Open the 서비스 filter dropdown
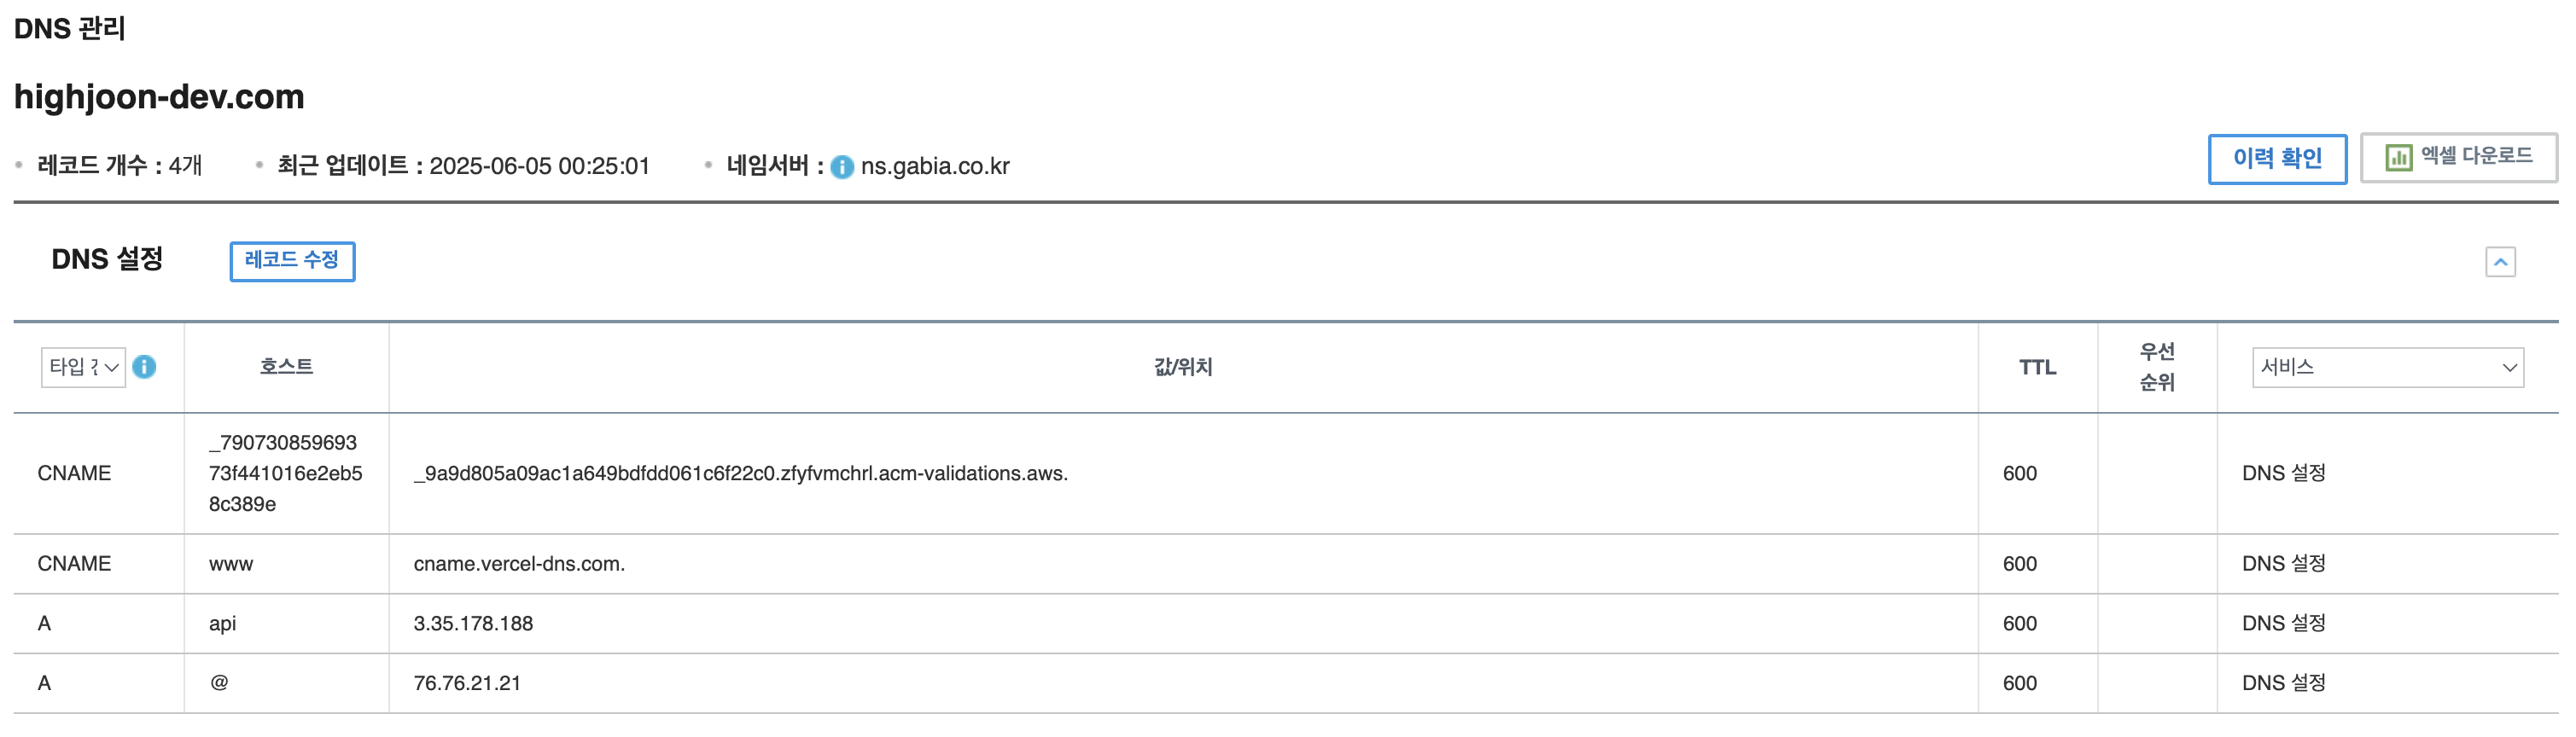 pos(2387,367)
